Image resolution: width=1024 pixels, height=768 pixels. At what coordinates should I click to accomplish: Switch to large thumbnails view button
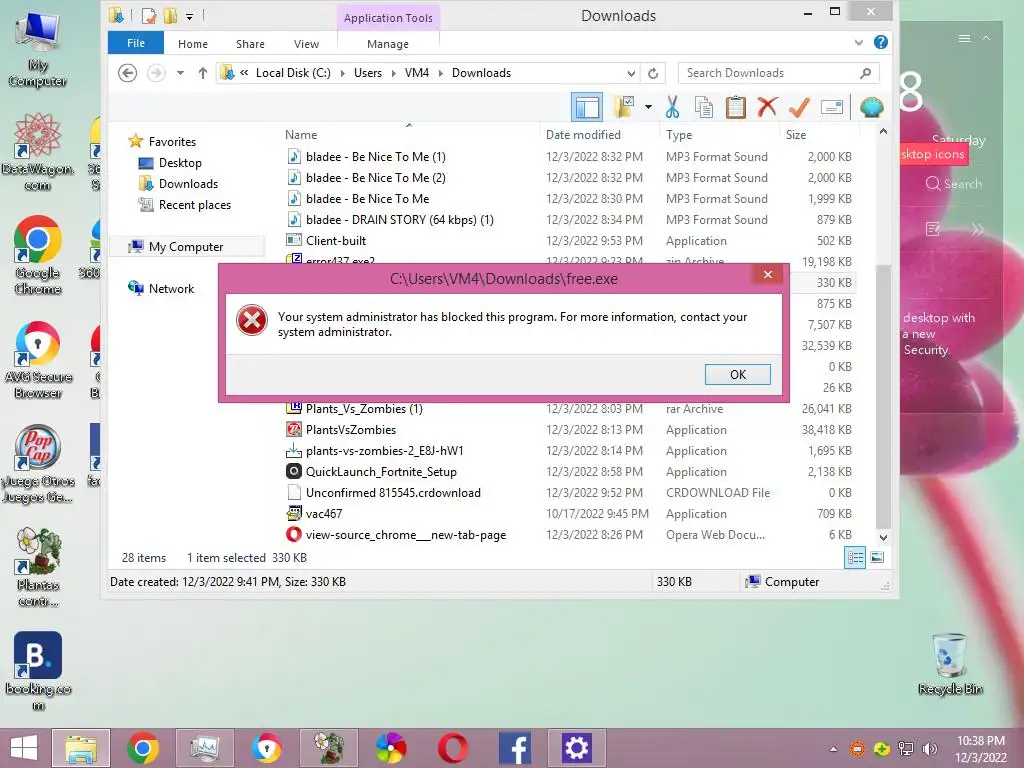pyautogui.click(x=877, y=558)
